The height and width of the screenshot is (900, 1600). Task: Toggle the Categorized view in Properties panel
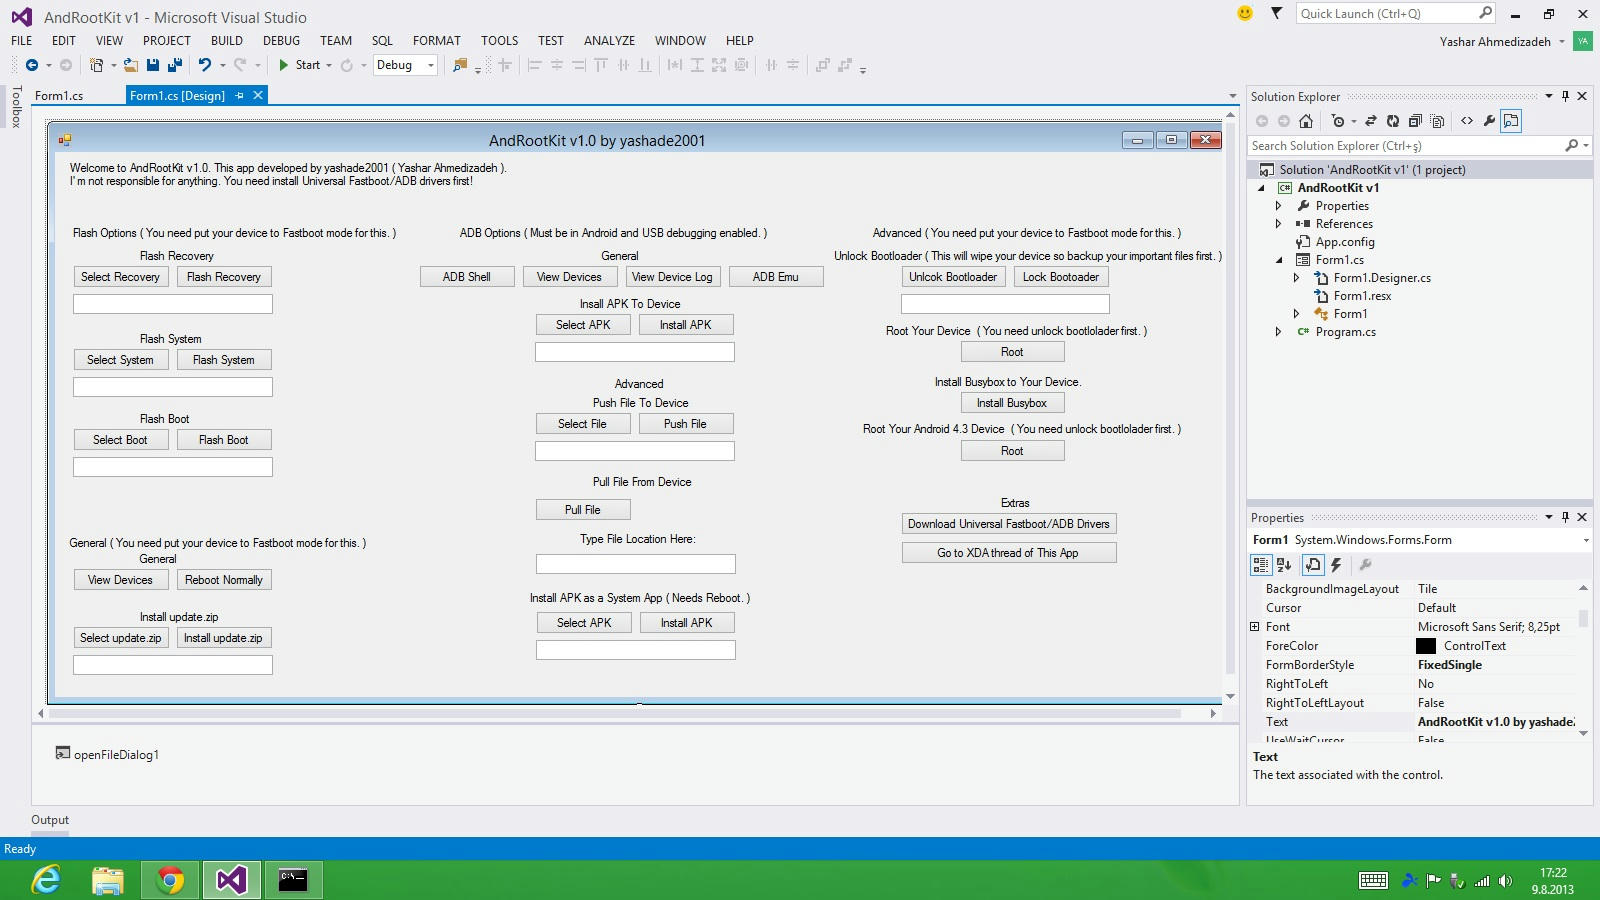pos(1261,565)
